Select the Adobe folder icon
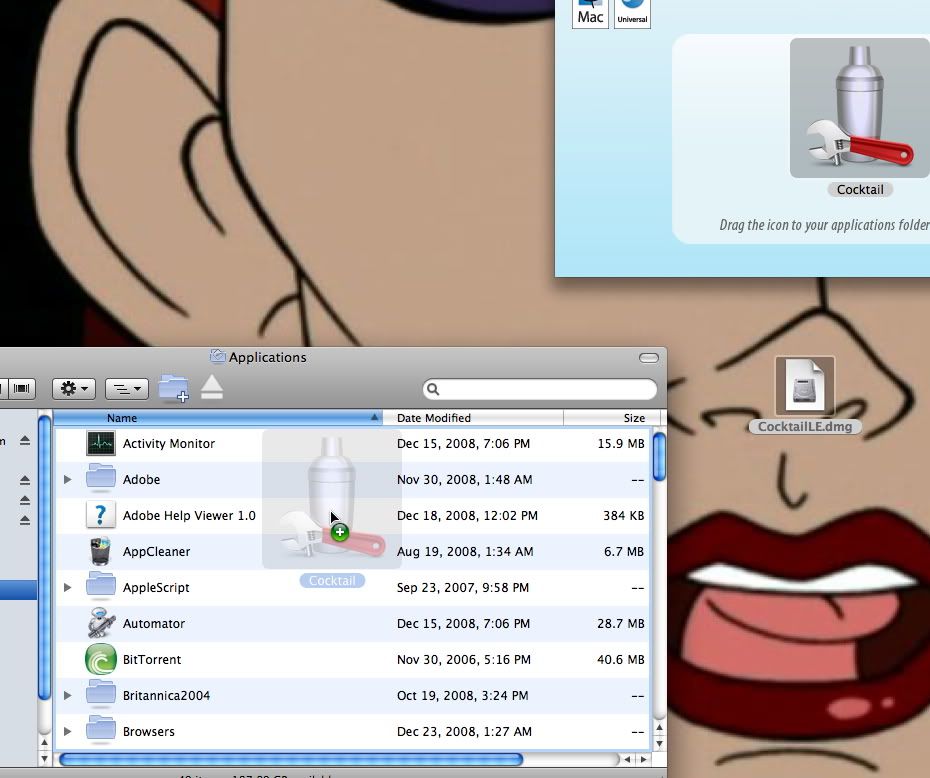The width and height of the screenshot is (930, 778). point(101,478)
